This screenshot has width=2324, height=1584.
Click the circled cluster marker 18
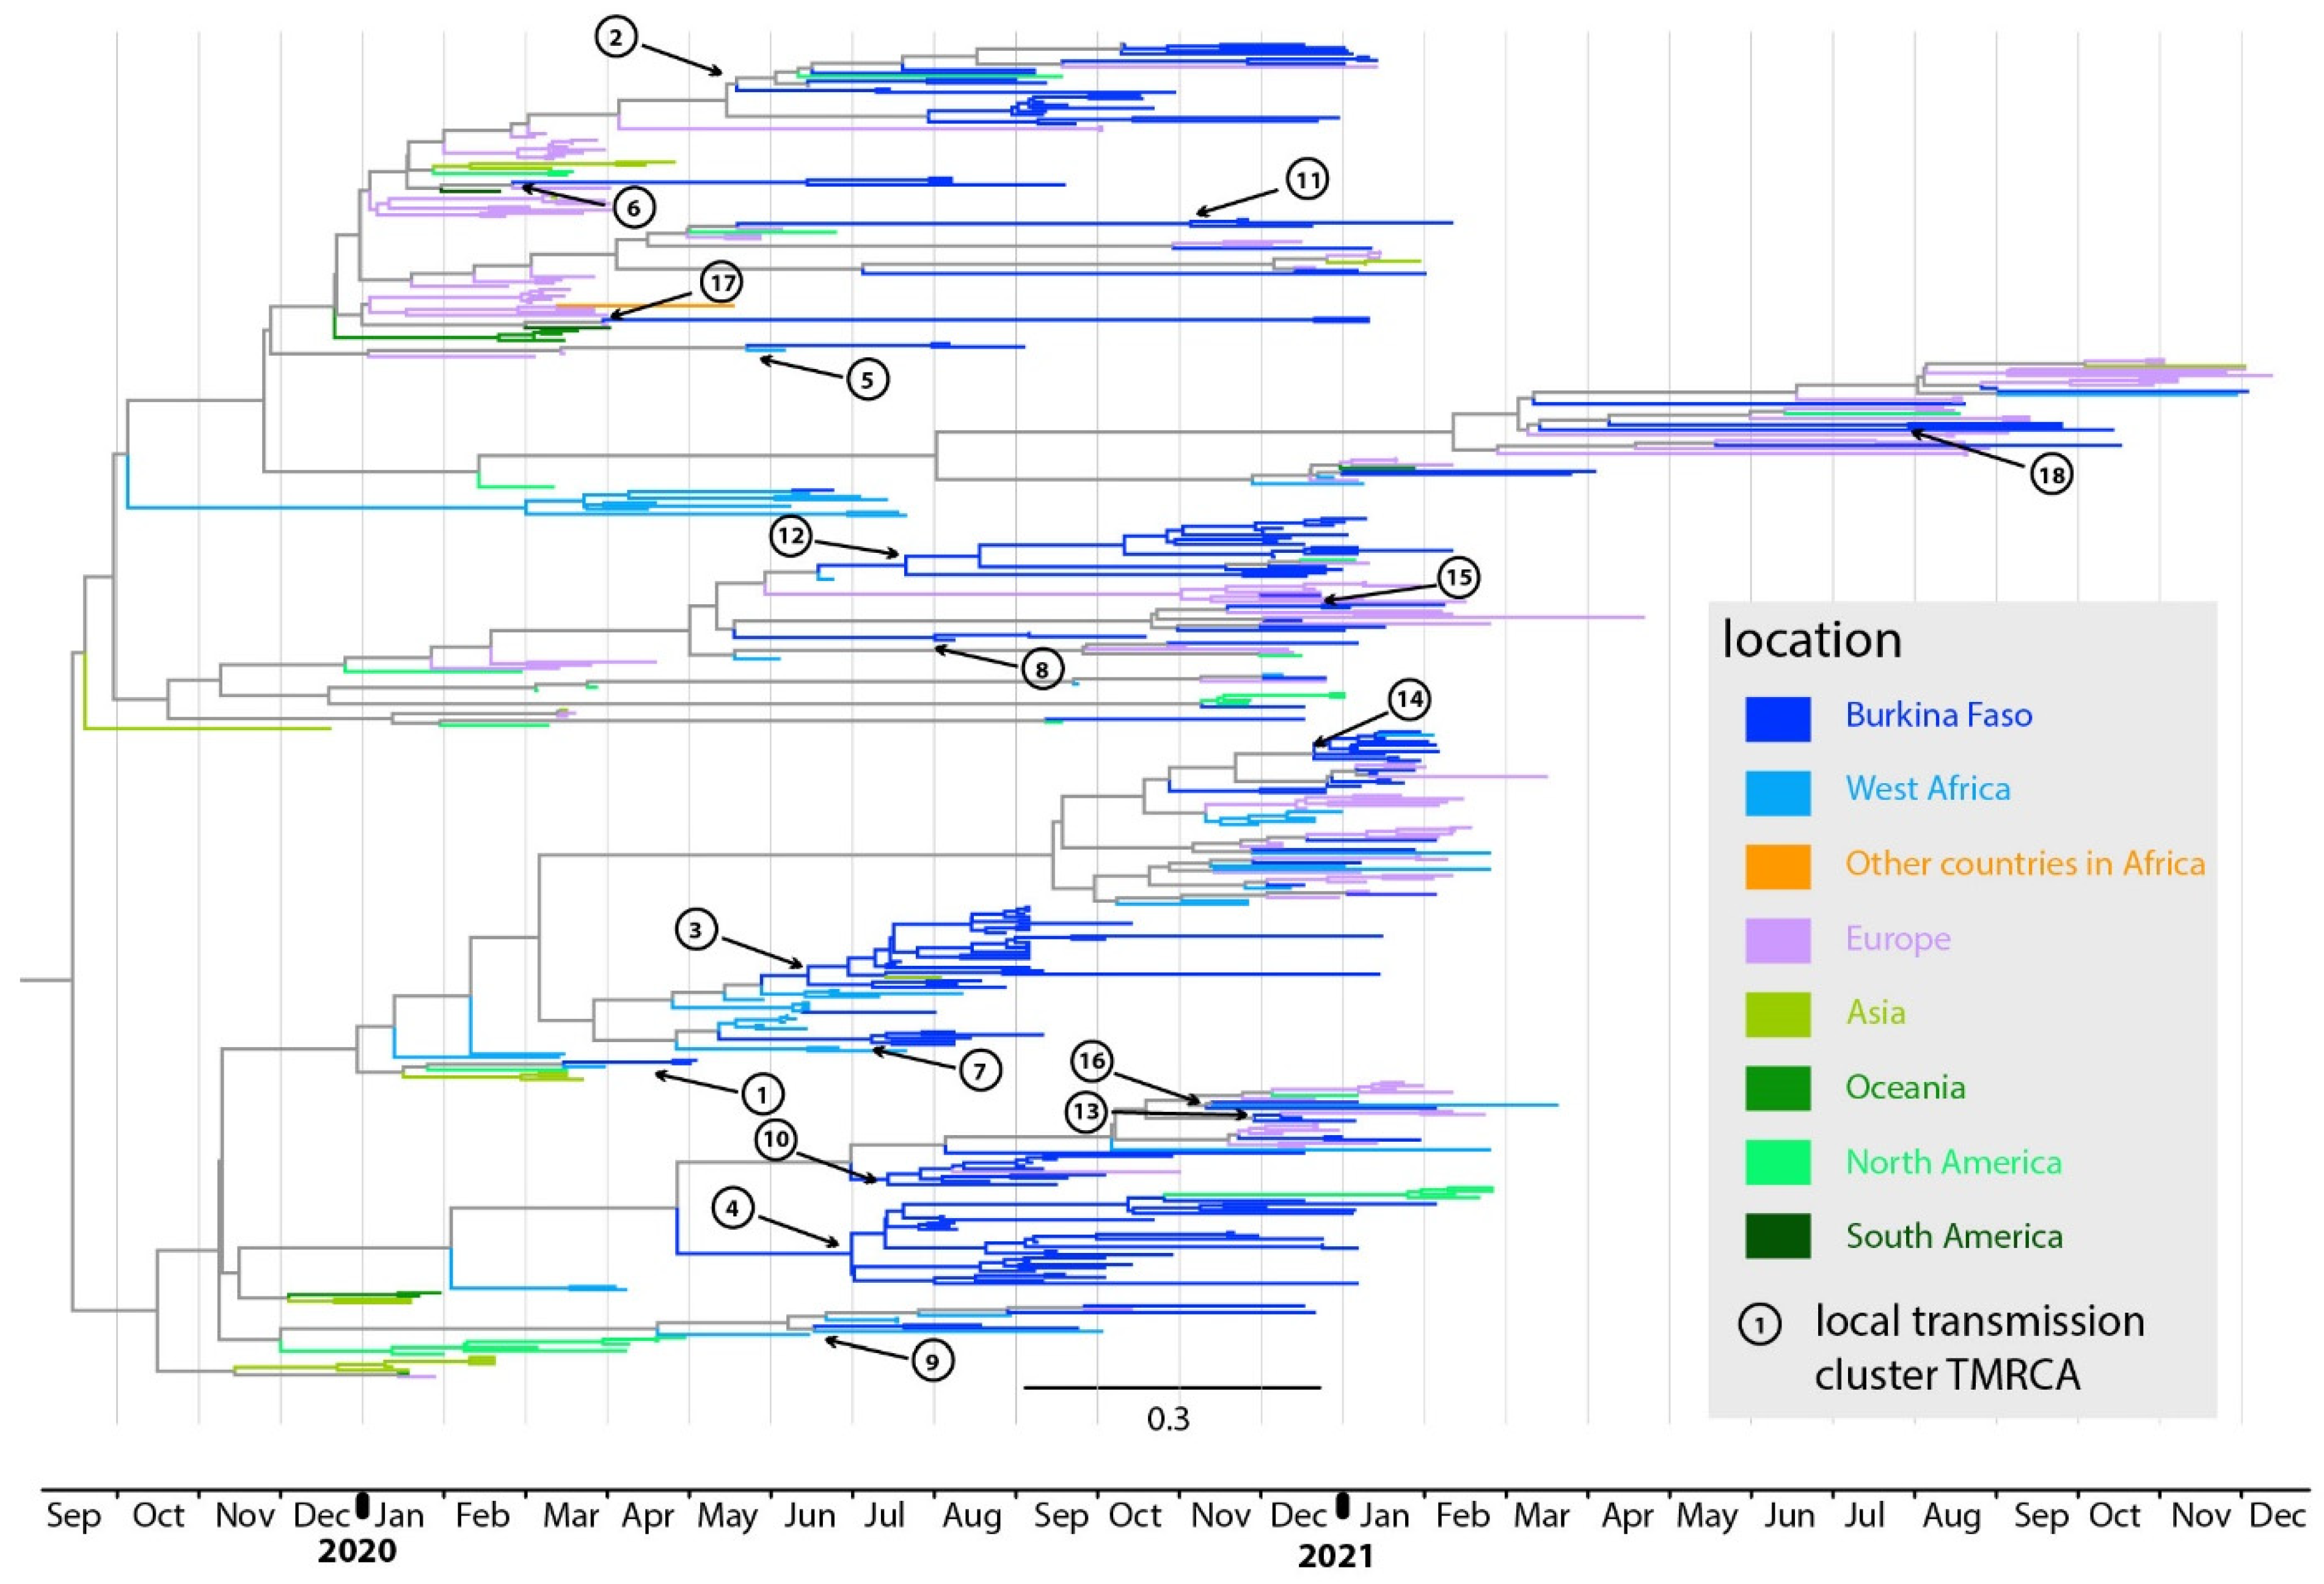[2051, 474]
